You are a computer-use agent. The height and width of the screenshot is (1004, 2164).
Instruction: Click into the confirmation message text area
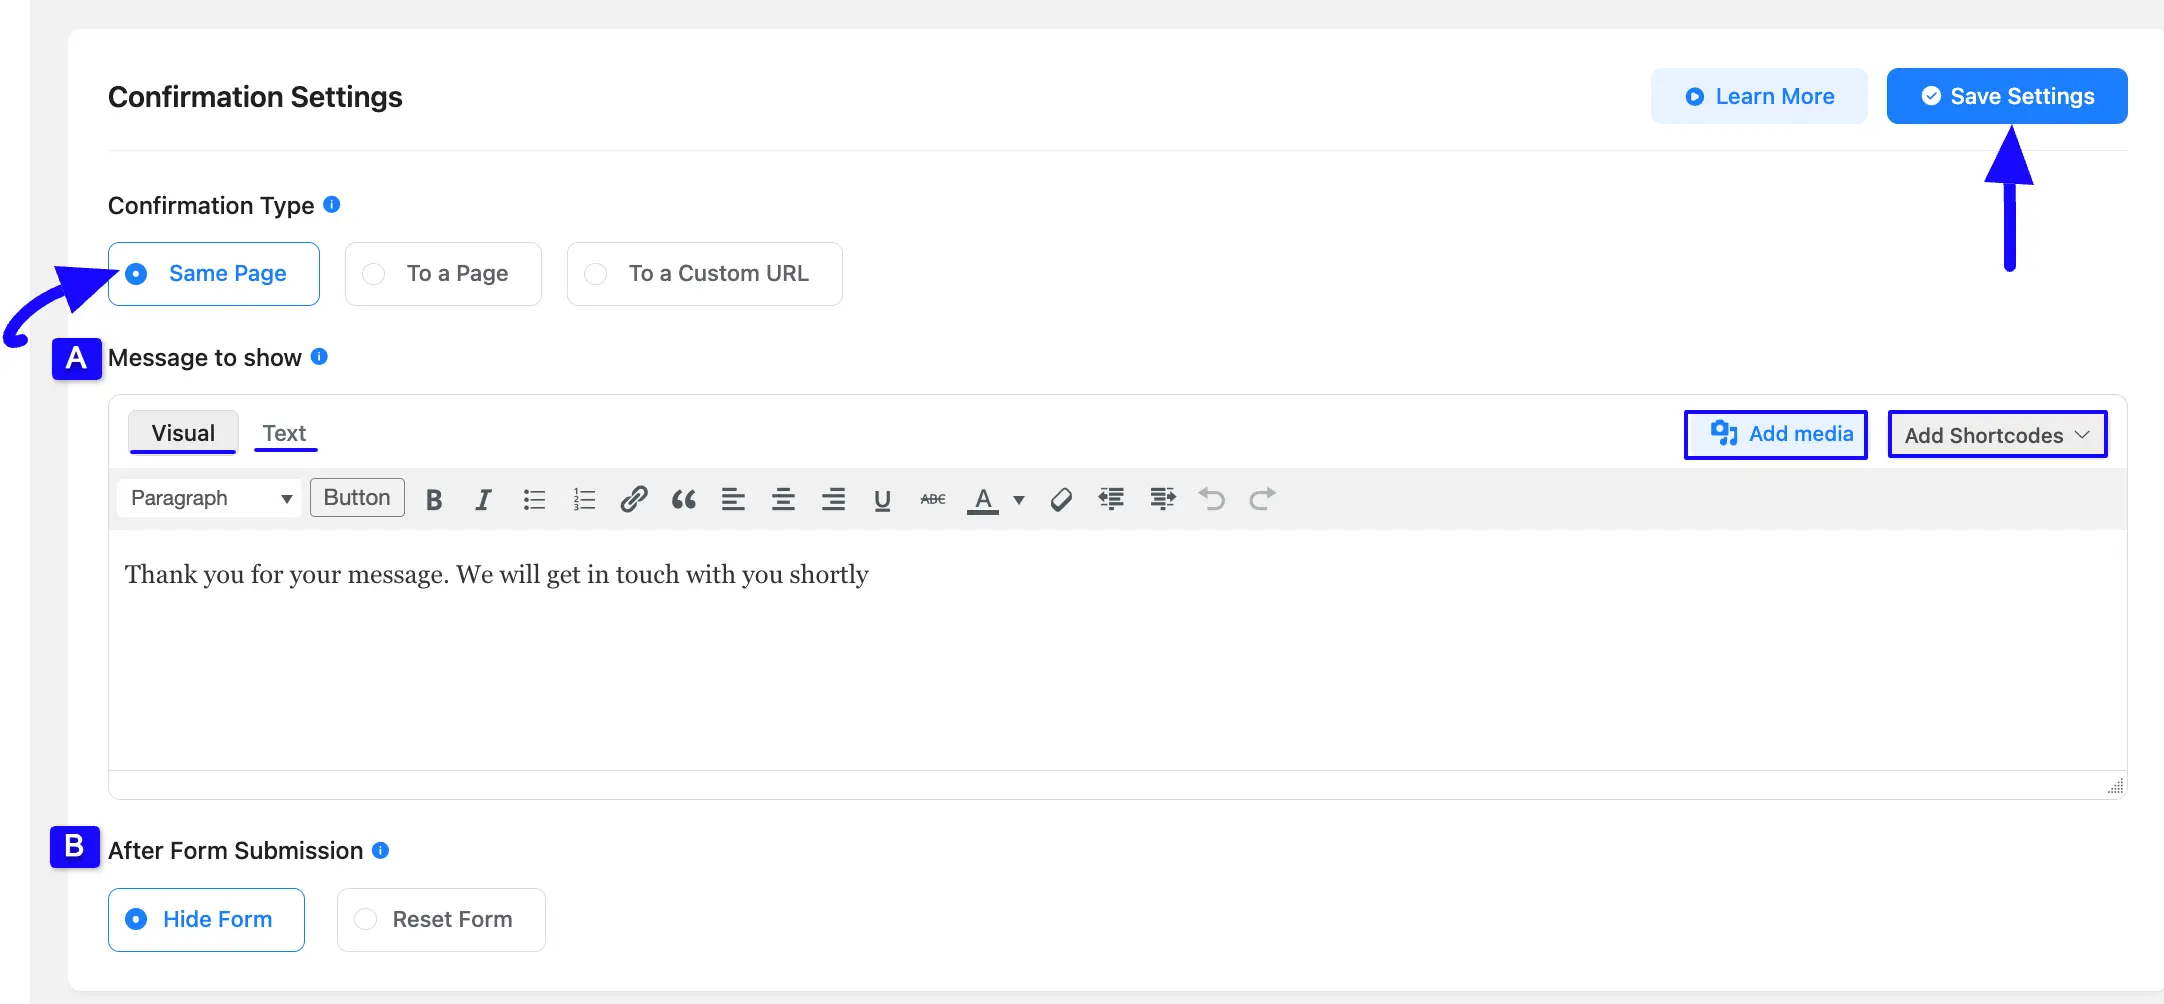[1117, 650]
